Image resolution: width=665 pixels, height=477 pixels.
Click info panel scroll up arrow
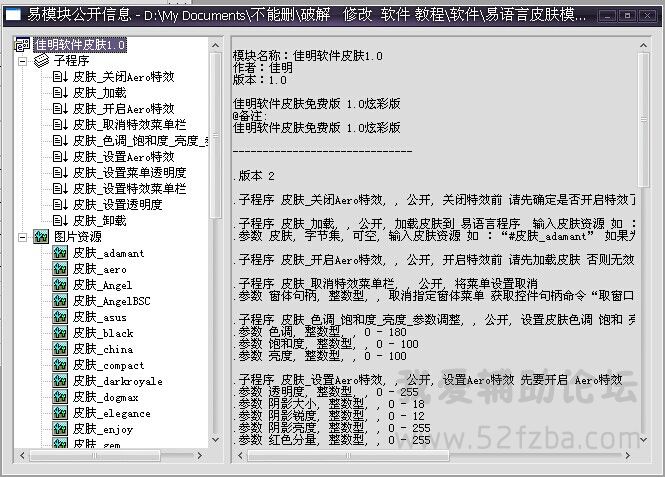point(643,45)
